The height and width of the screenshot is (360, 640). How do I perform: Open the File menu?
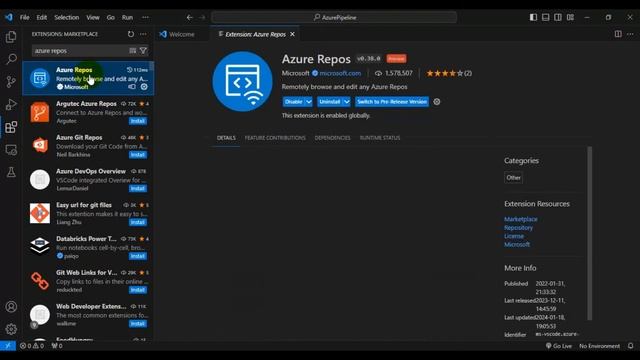coord(24,18)
